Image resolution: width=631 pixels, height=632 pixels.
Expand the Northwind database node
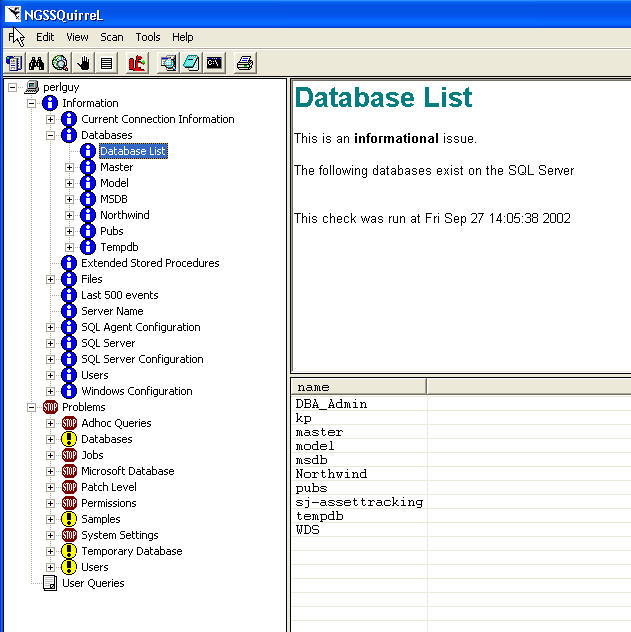click(x=69, y=215)
